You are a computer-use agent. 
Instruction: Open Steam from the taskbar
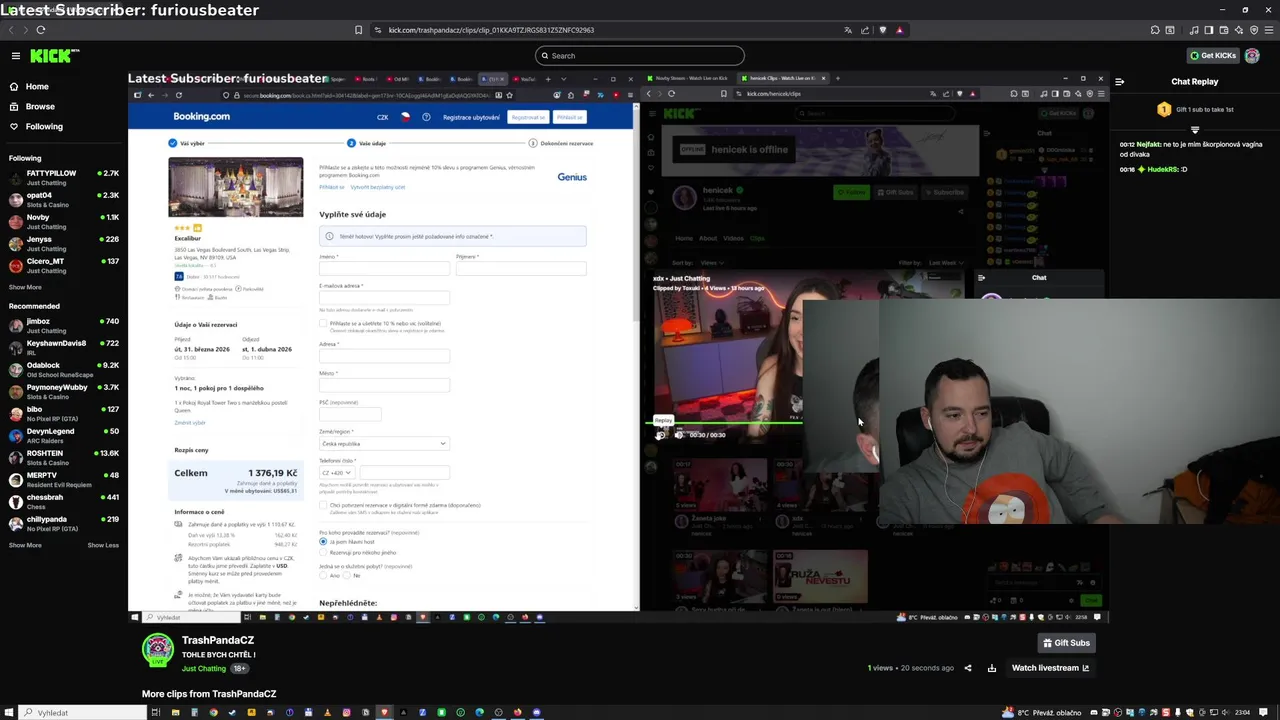coord(232,712)
